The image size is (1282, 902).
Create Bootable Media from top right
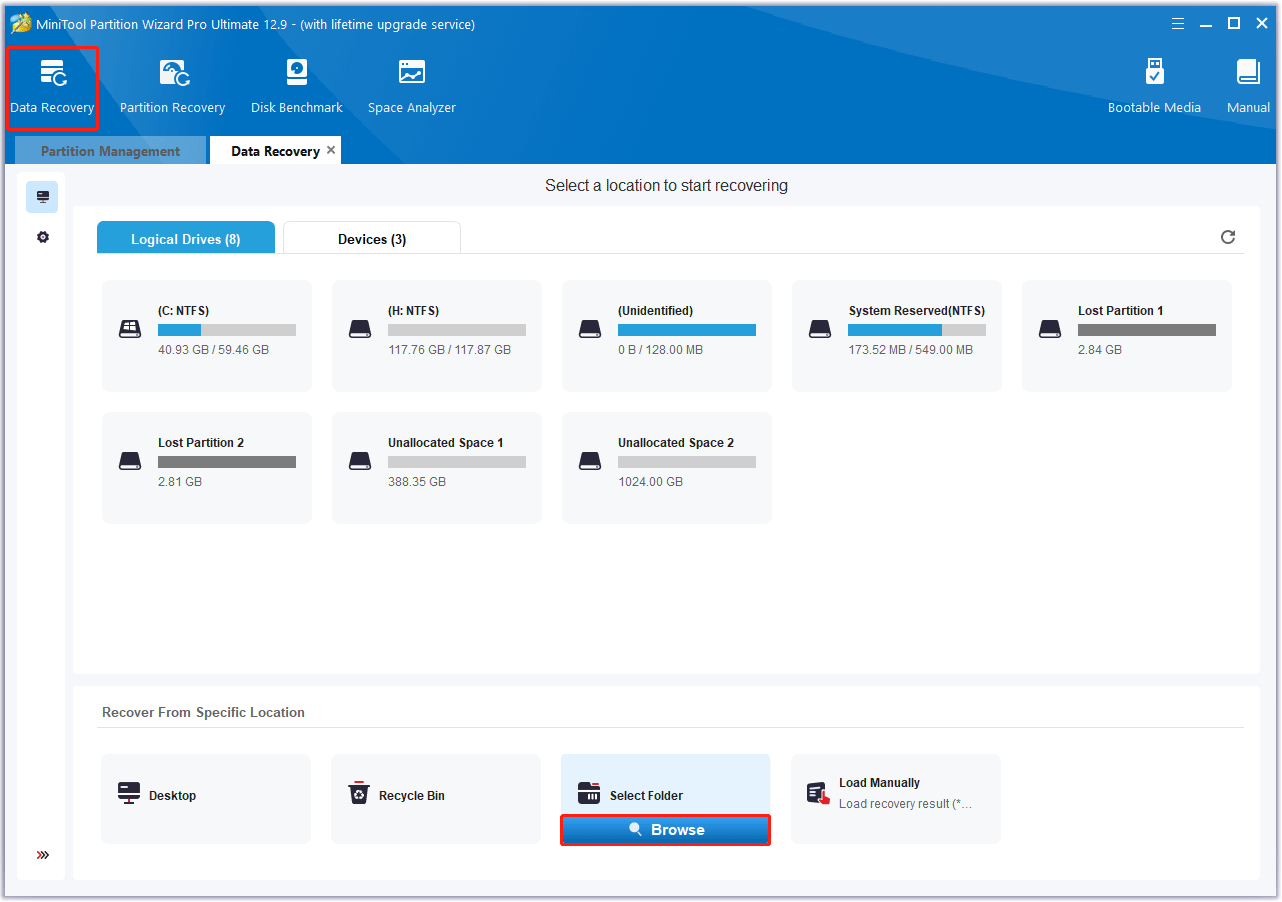pyautogui.click(x=1154, y=87)
